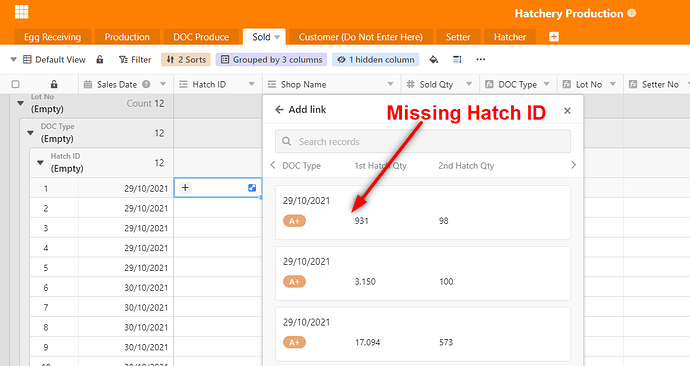This screenshot has height=366, width=690.
Task: Click the Hatchery Production base title
Action: point(569,13)
